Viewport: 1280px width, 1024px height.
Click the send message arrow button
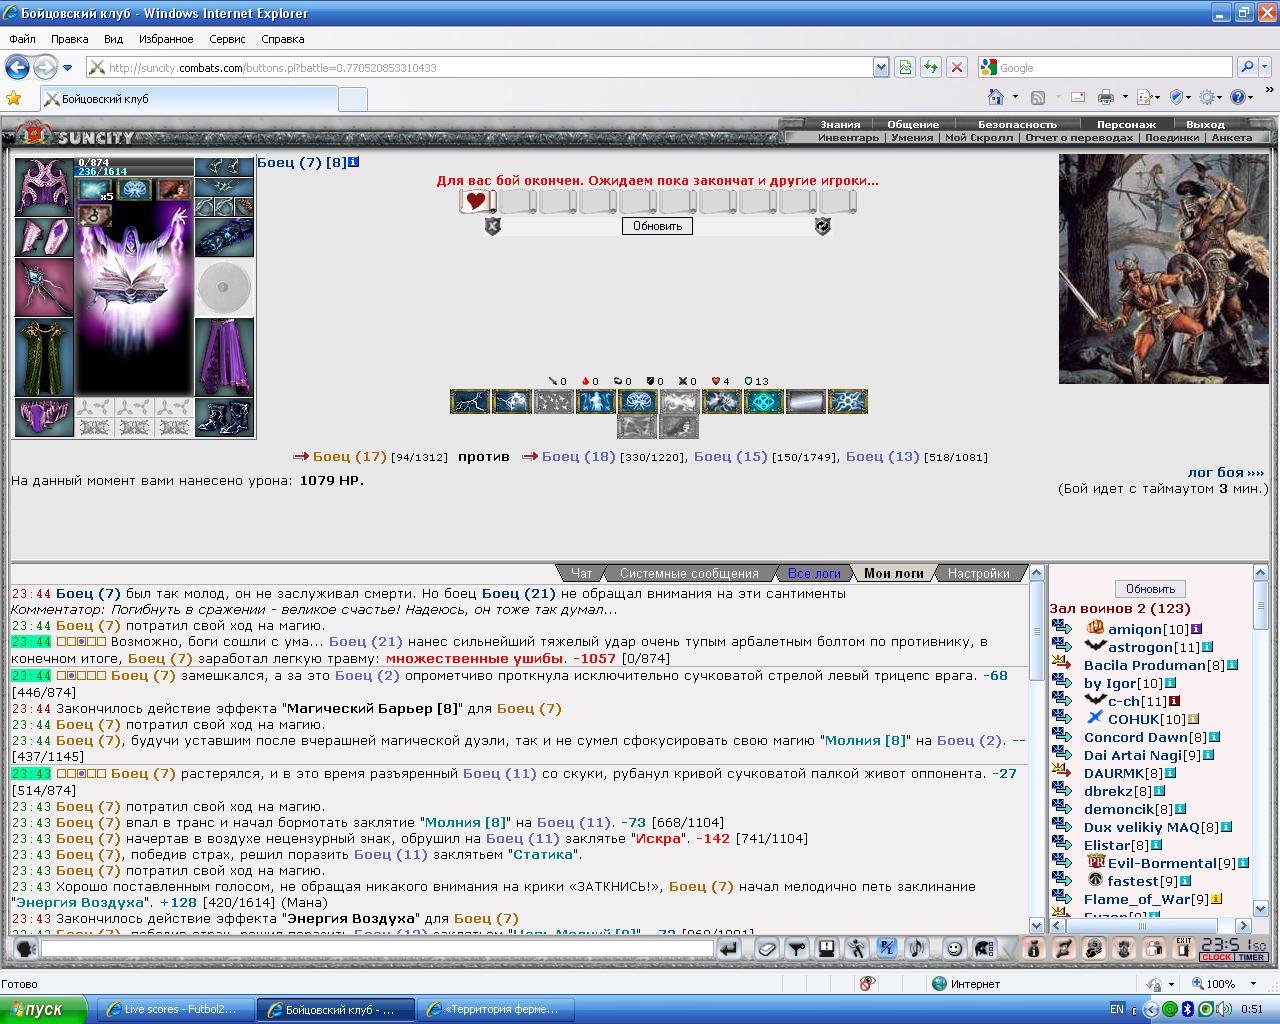[729, 949]
